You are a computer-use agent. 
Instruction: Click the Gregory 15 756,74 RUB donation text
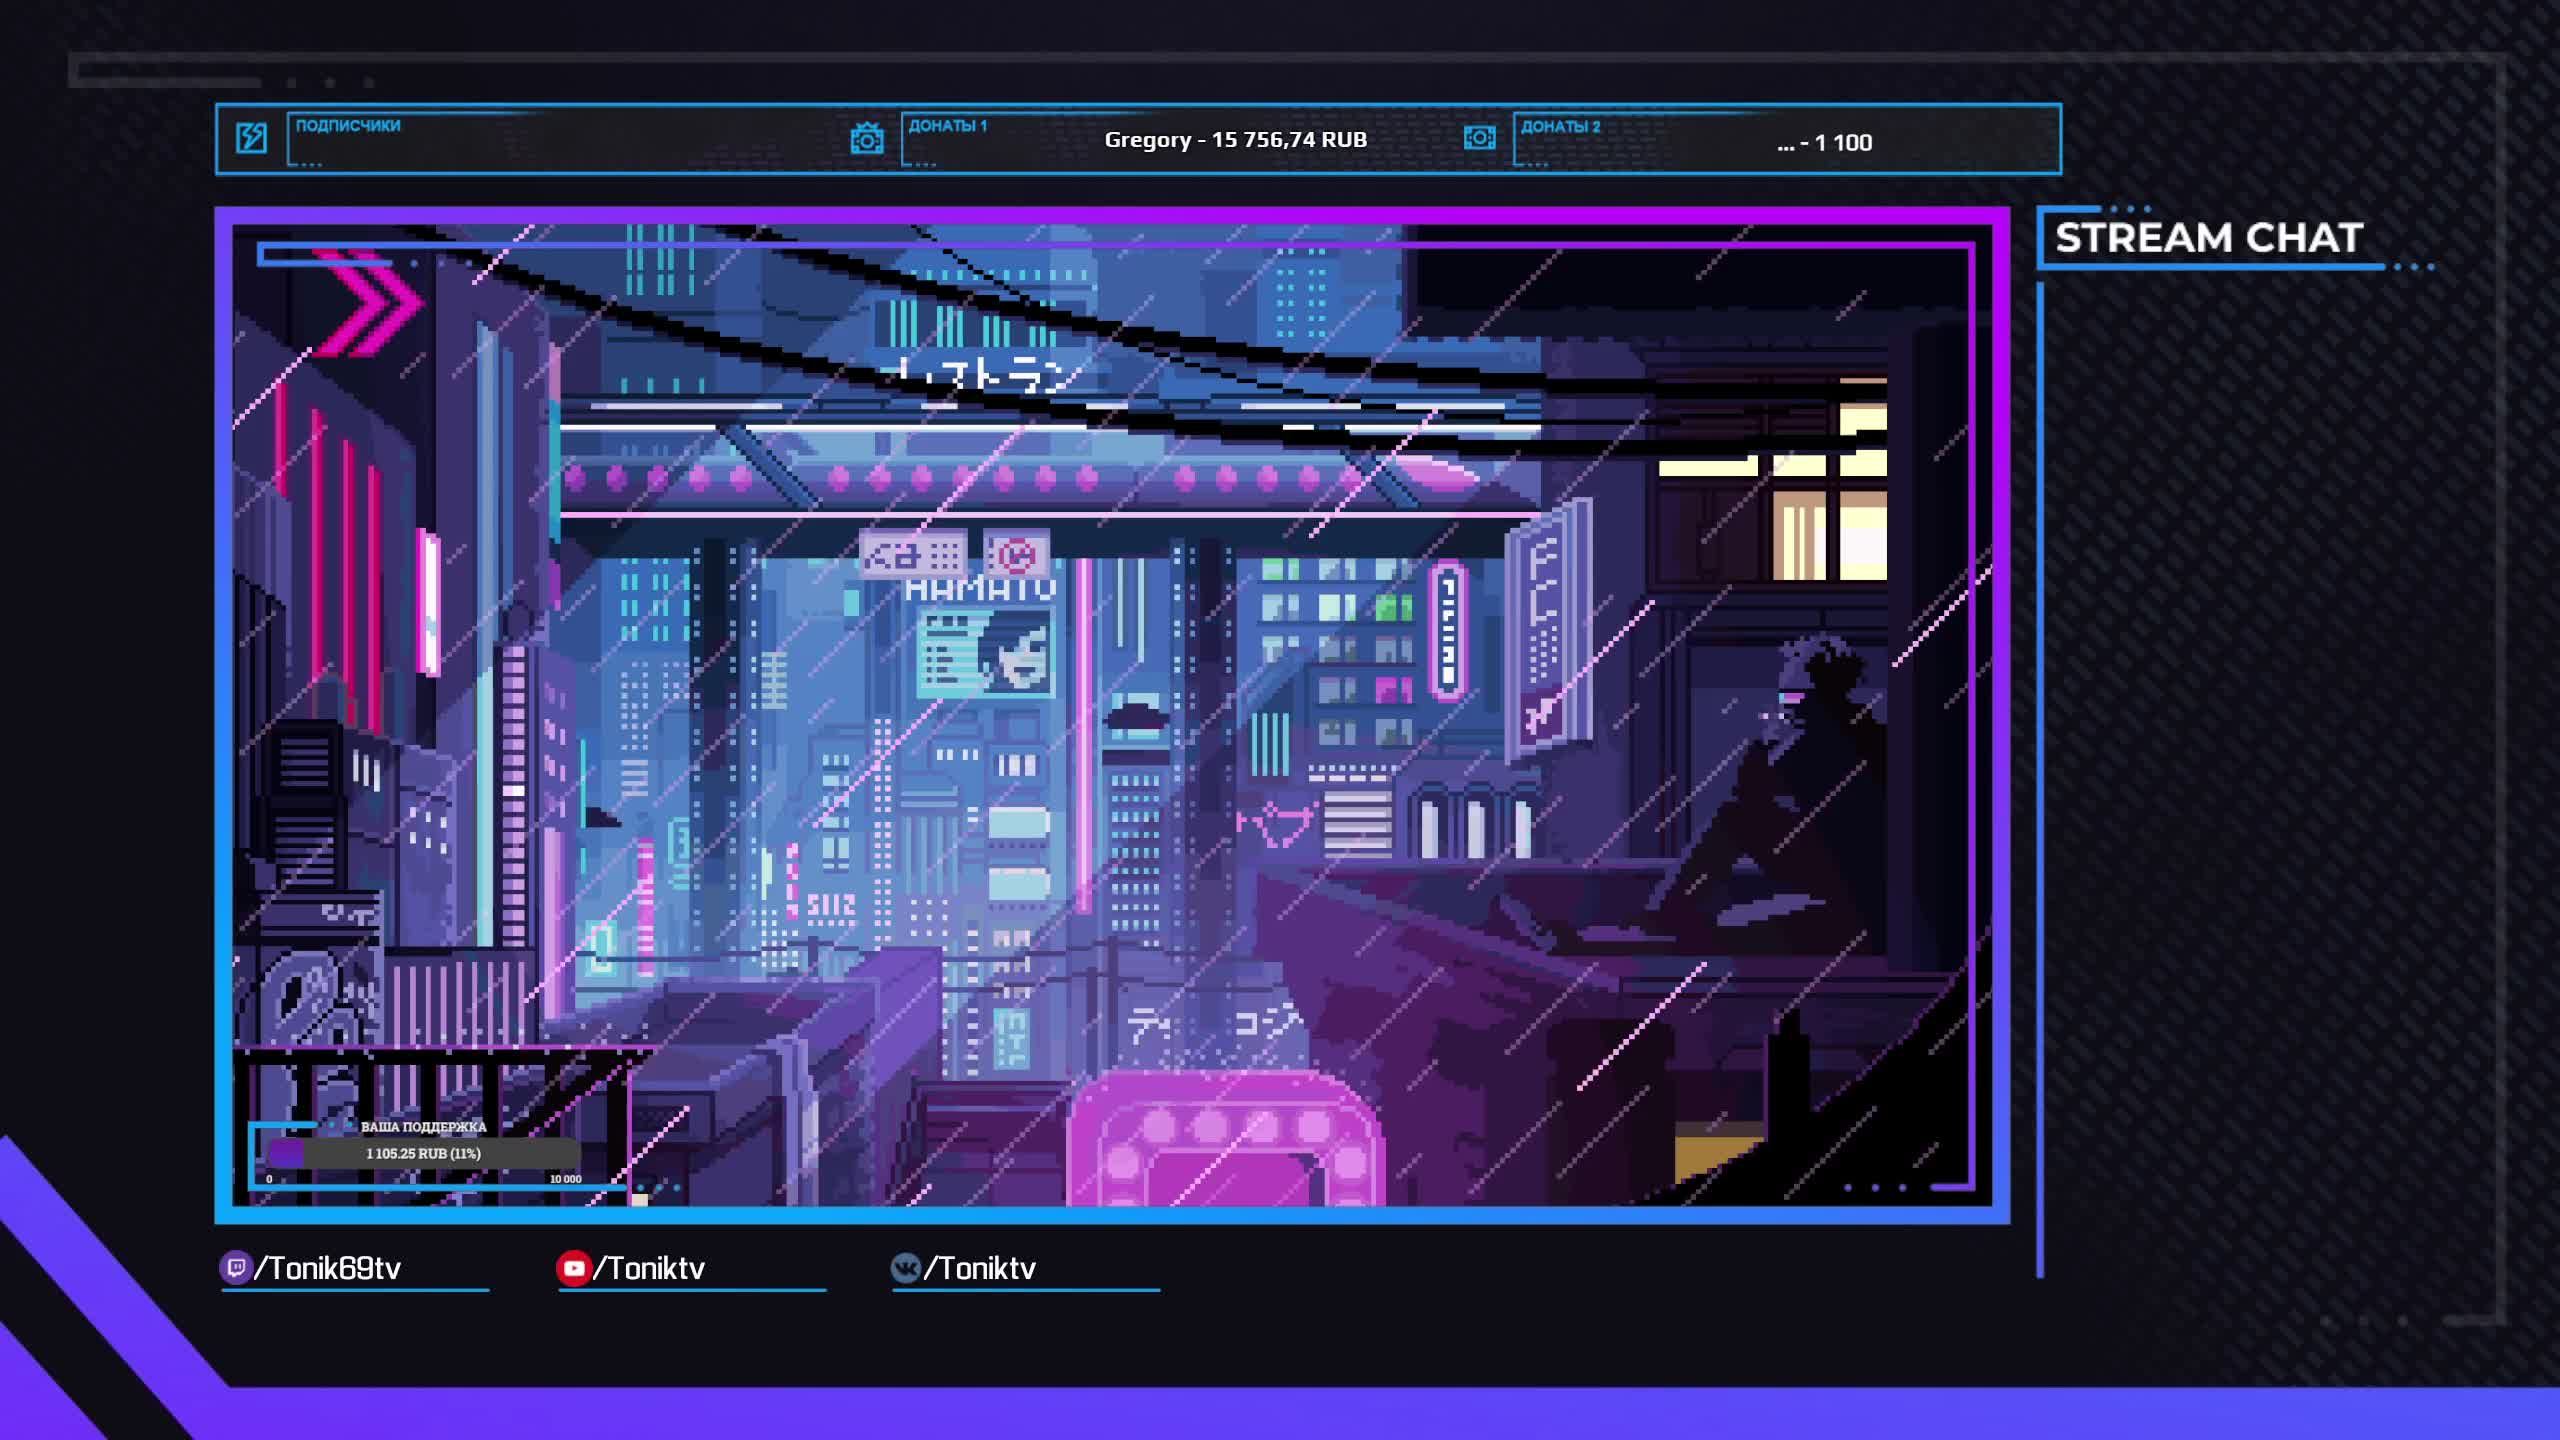[1235, 140]
